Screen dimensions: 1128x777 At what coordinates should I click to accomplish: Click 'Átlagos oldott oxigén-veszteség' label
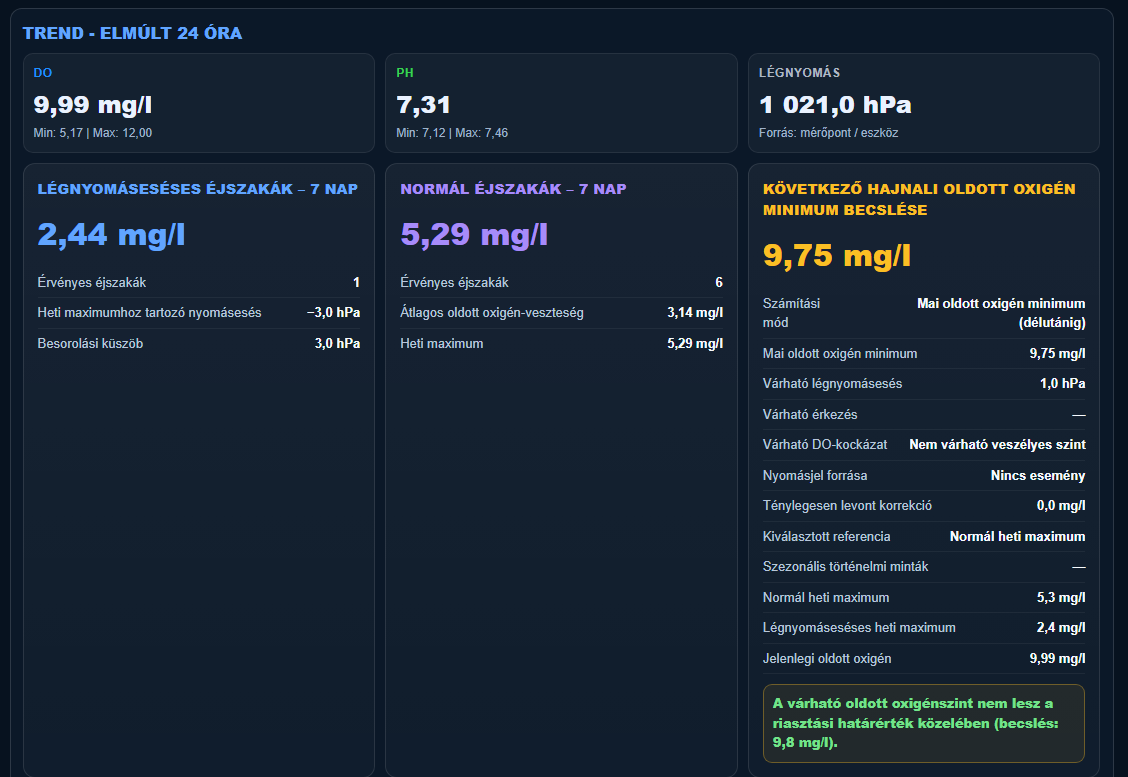tap(492, 313)
